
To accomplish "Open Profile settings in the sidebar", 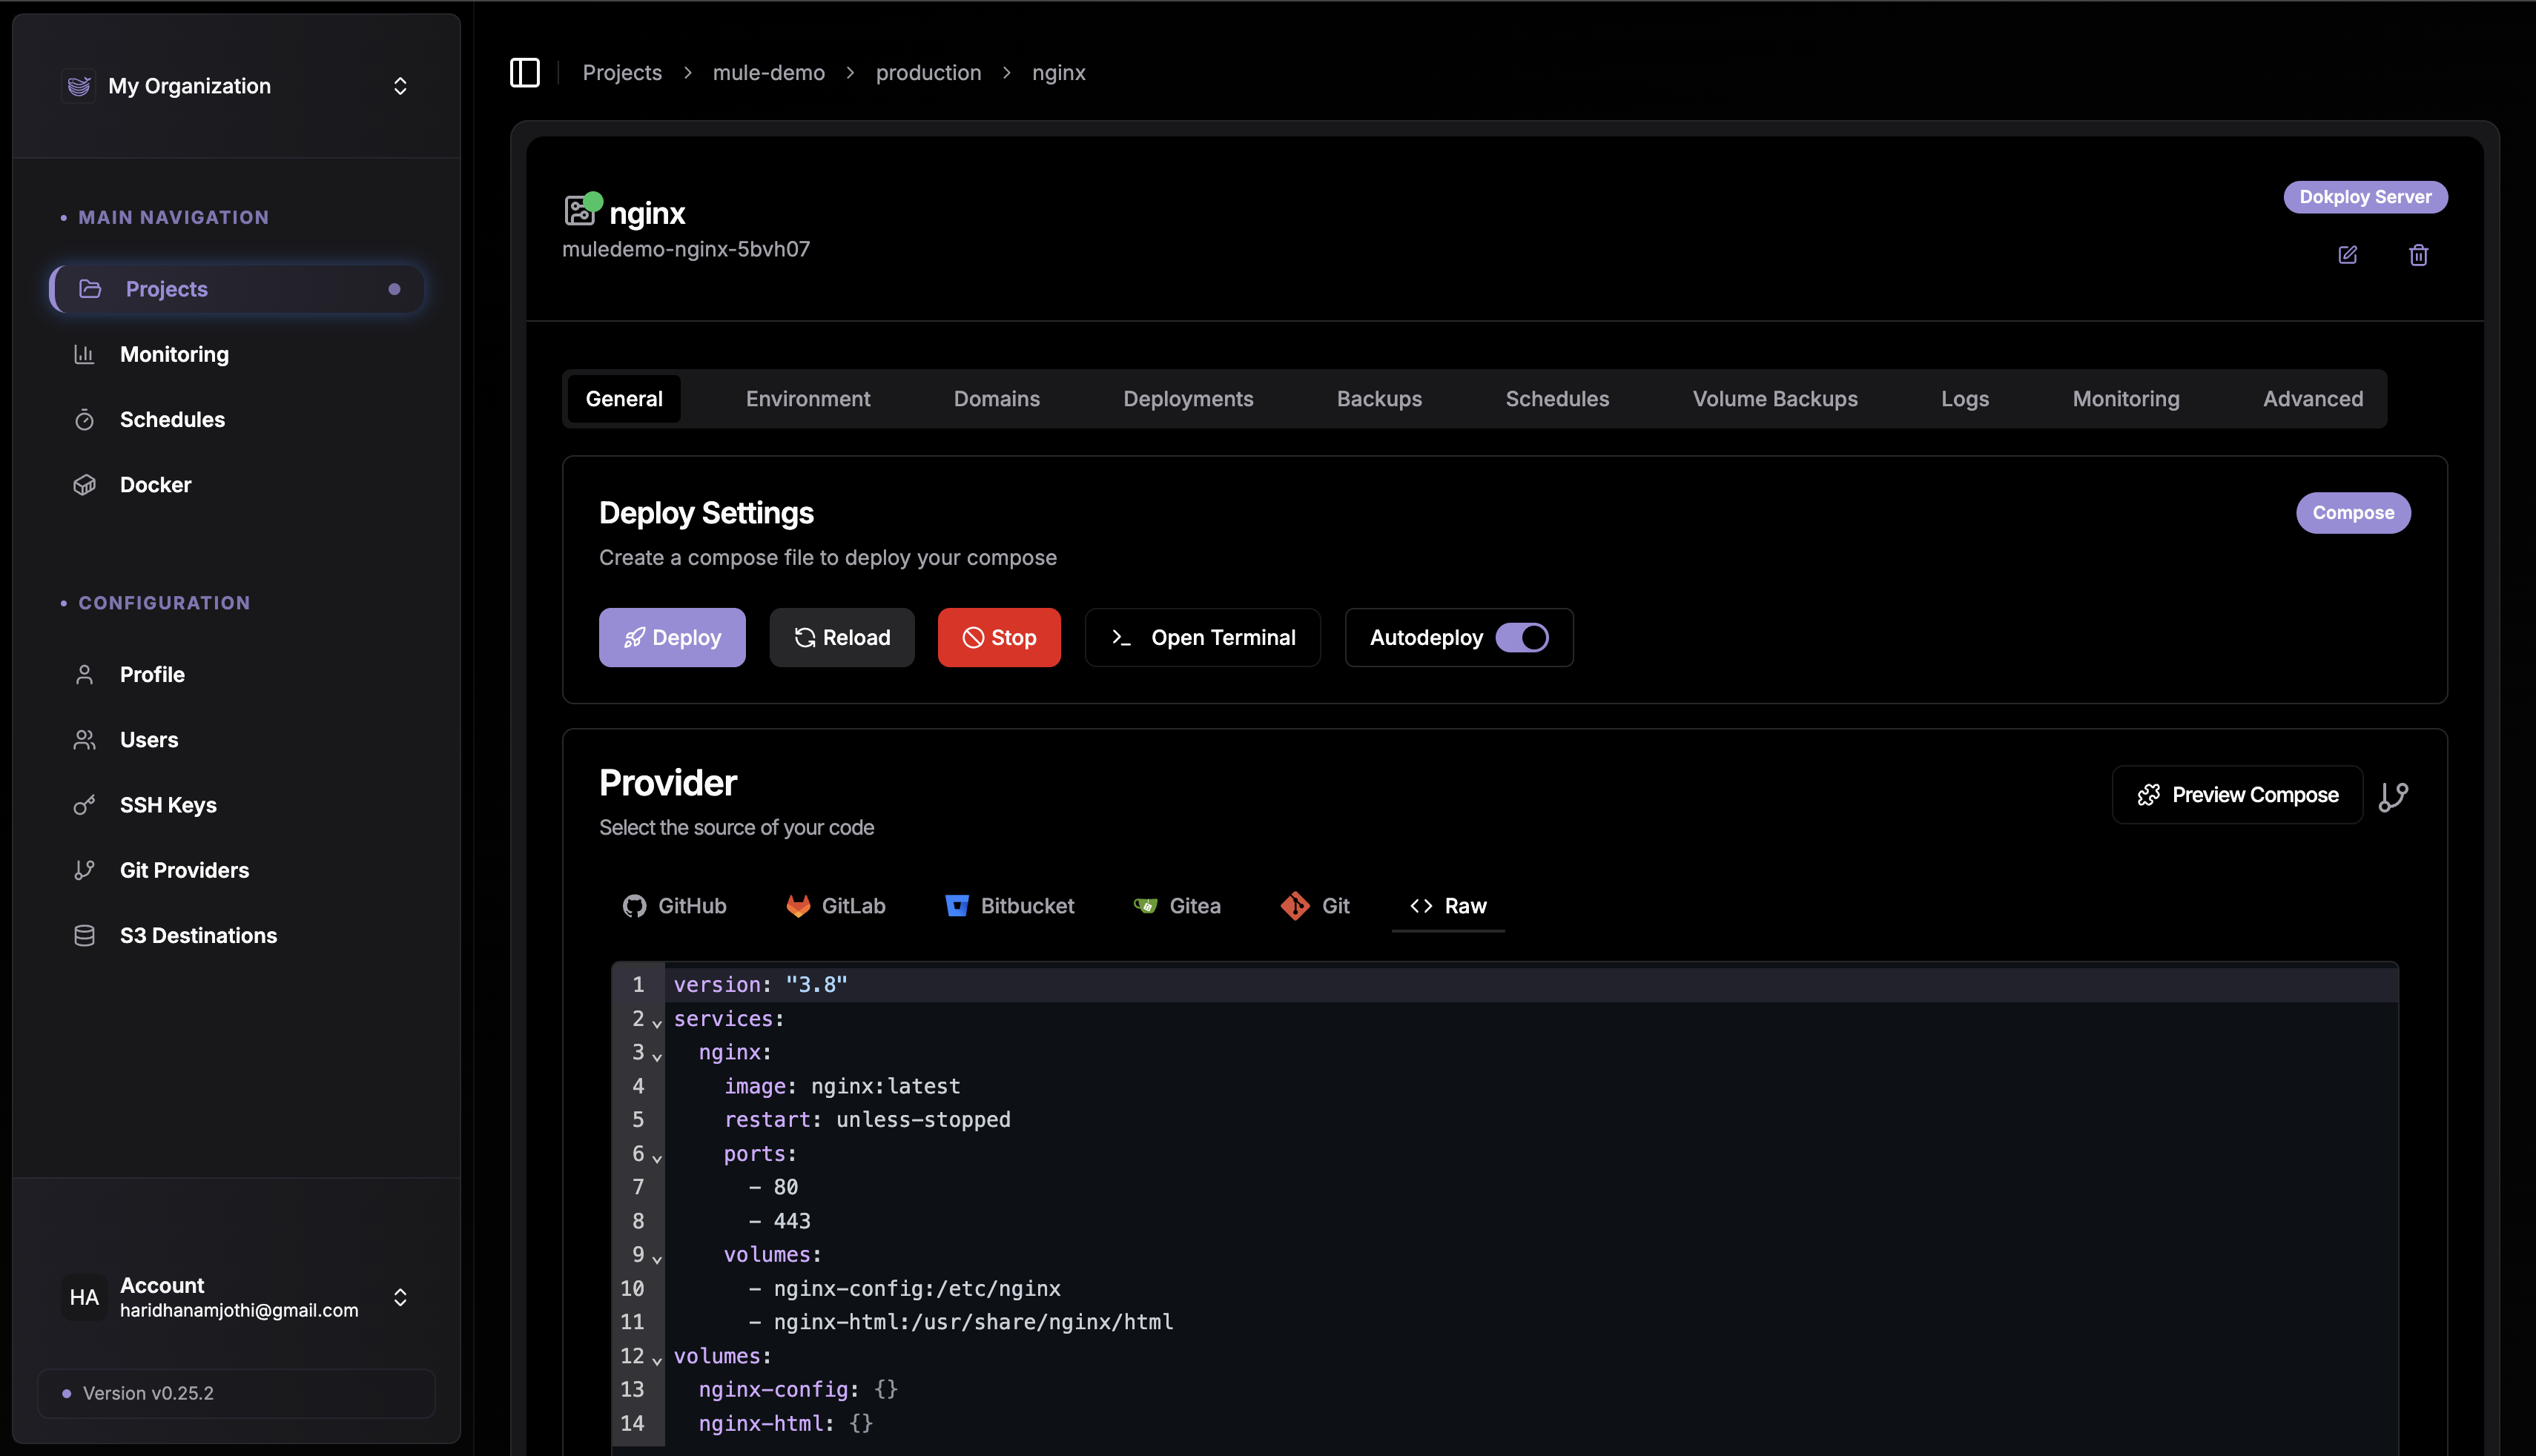I will point(236,674).
